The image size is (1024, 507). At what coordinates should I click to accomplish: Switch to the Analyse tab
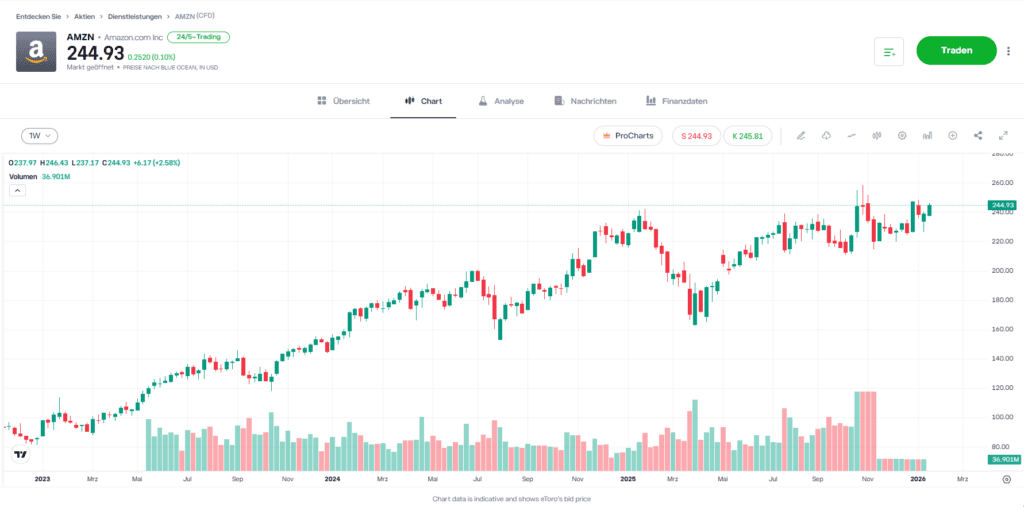click(x=501, y=101)
